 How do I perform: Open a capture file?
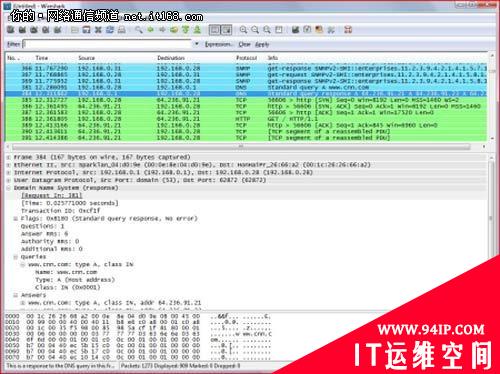click(75, 30)
